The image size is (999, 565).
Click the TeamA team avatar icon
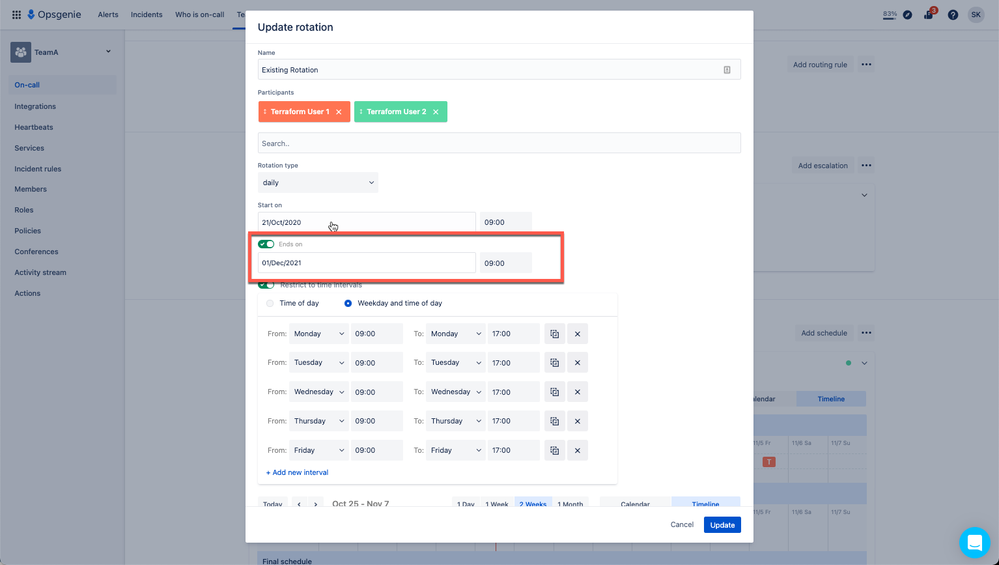click(x=20, y=52)
